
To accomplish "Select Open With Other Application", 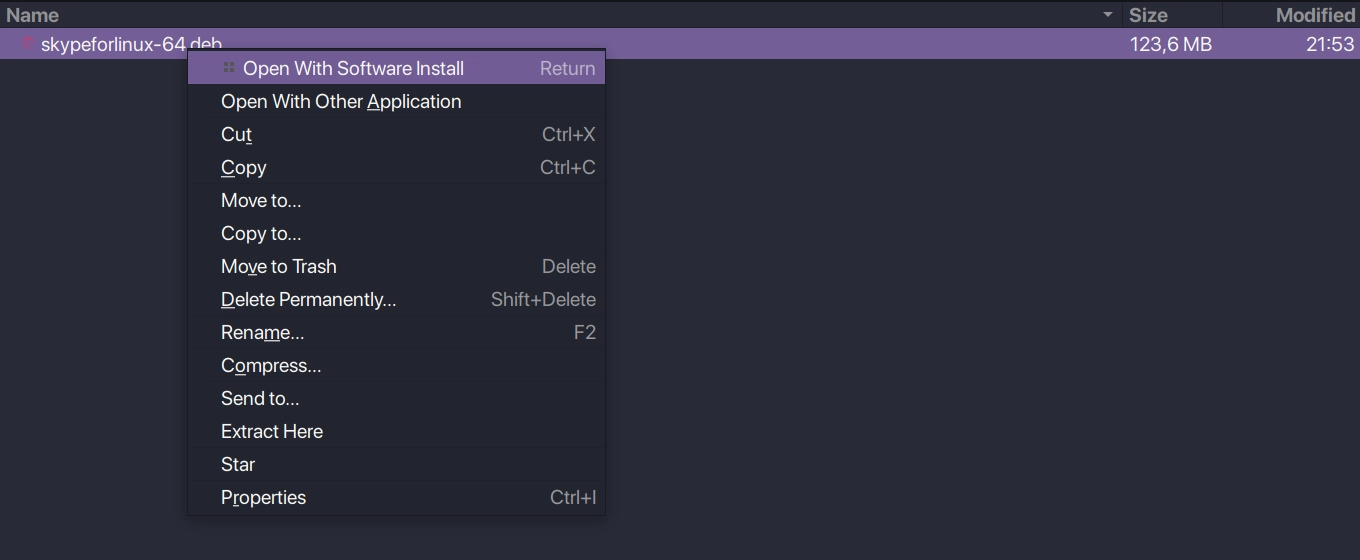I will point(396,101).
